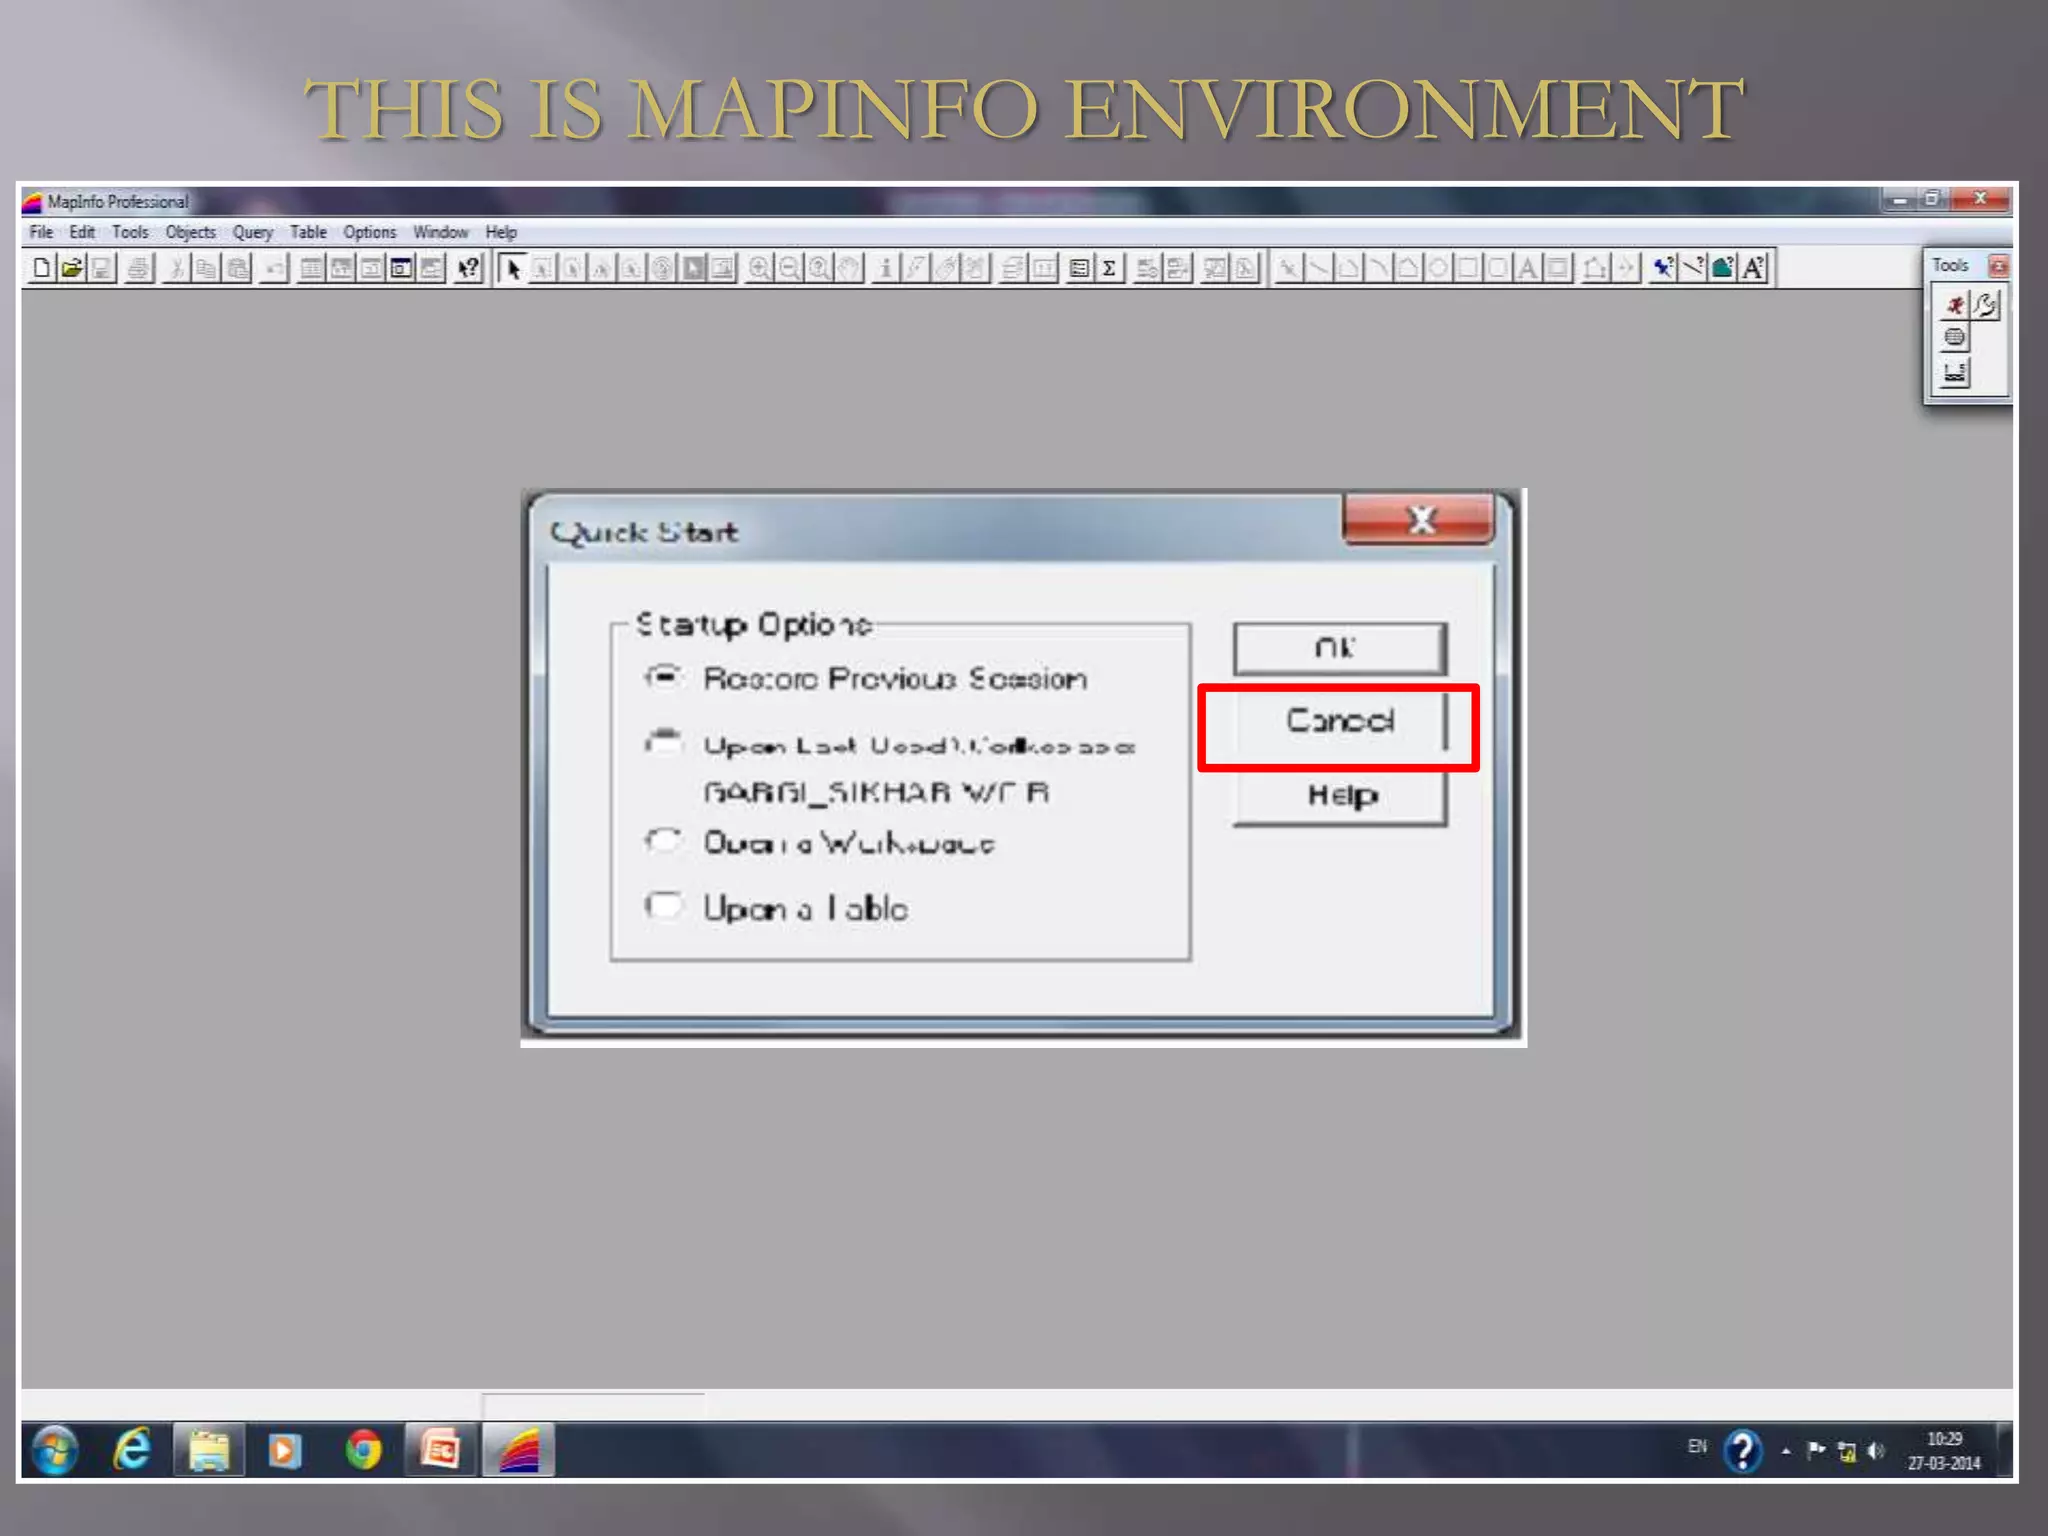
Task: Open the New Layout window icon
Action: tap(402, 268)
